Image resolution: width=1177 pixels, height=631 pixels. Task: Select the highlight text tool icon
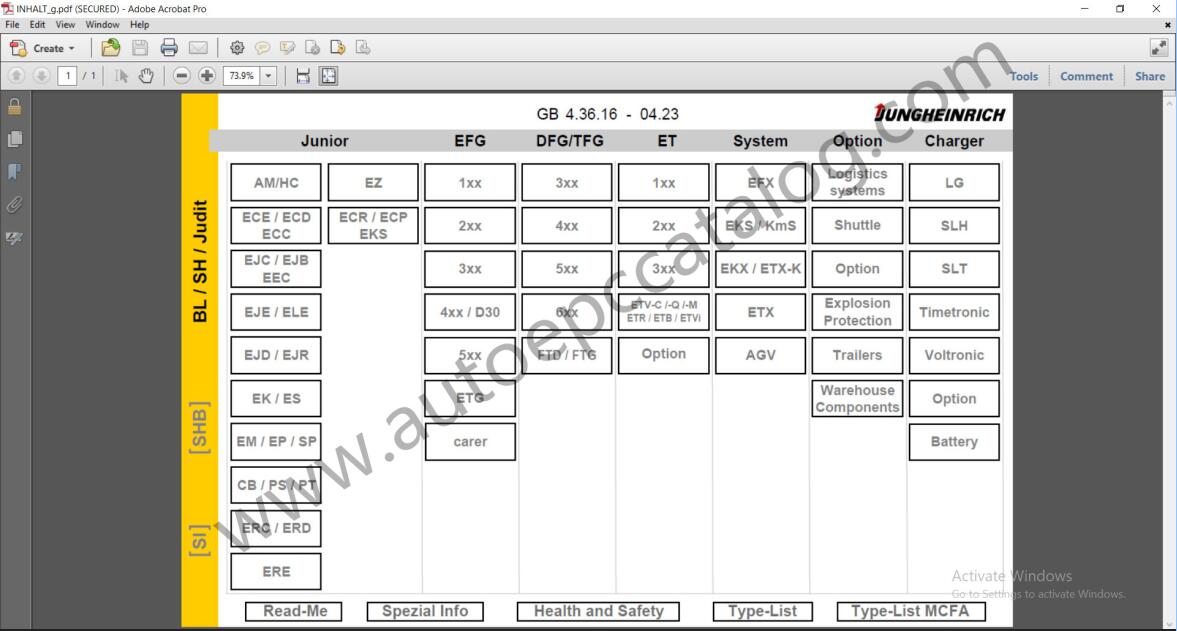tap(287, 48)
